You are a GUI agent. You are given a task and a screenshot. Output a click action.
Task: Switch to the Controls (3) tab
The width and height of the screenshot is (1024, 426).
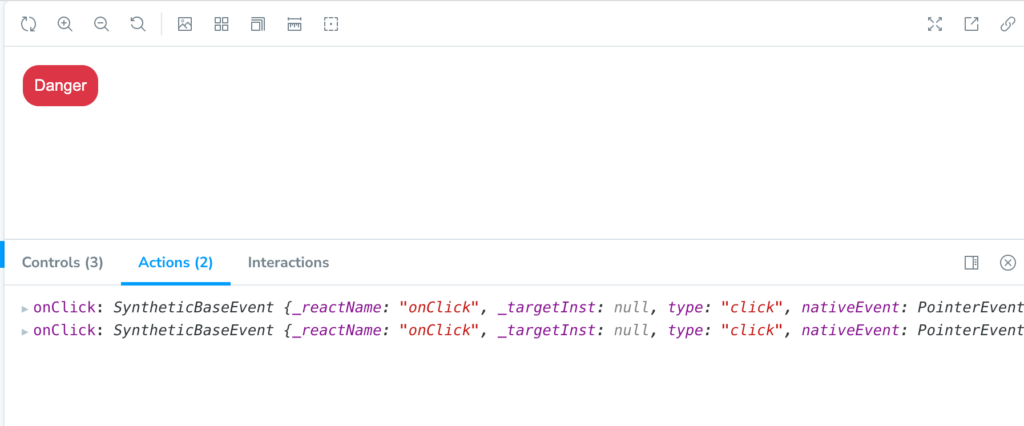(x=63, y=263)
